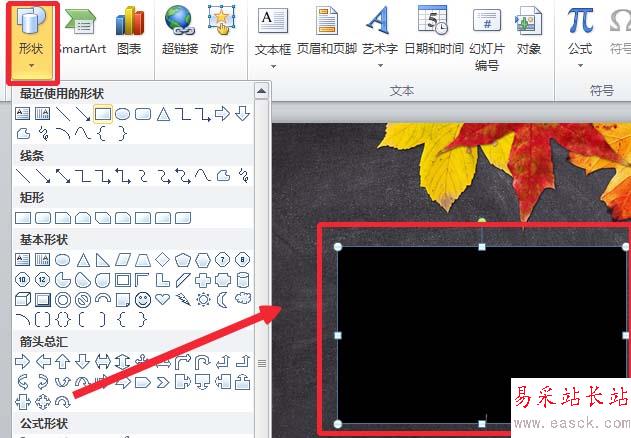Select heart shape
The height and width of the screenshot is (438, 631).
(x=163, y=299)
